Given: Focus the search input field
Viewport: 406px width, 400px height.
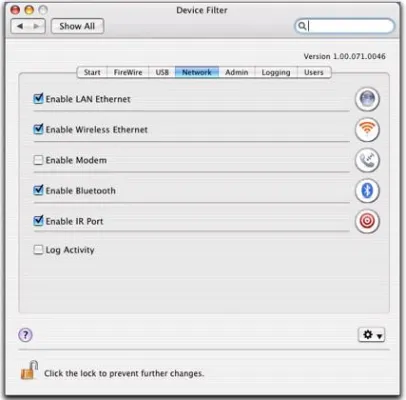Looking at the screenshot, I should pyautogui.click(x=345, y=26).
